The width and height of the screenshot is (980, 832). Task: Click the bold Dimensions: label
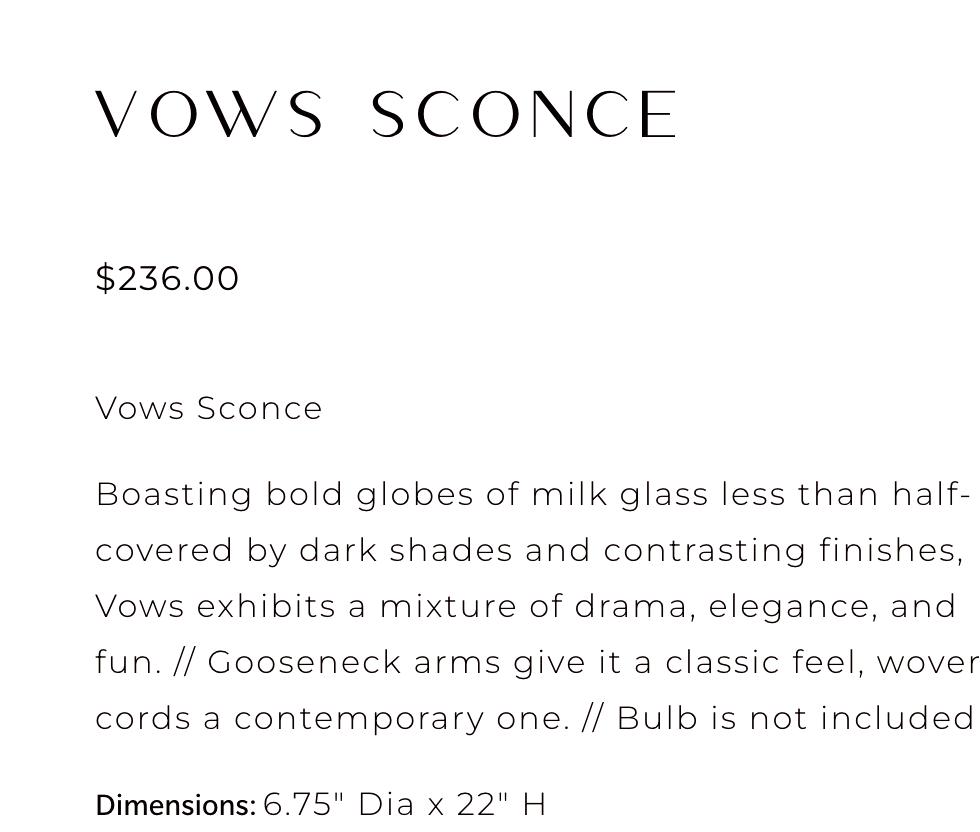pos(176,805)
